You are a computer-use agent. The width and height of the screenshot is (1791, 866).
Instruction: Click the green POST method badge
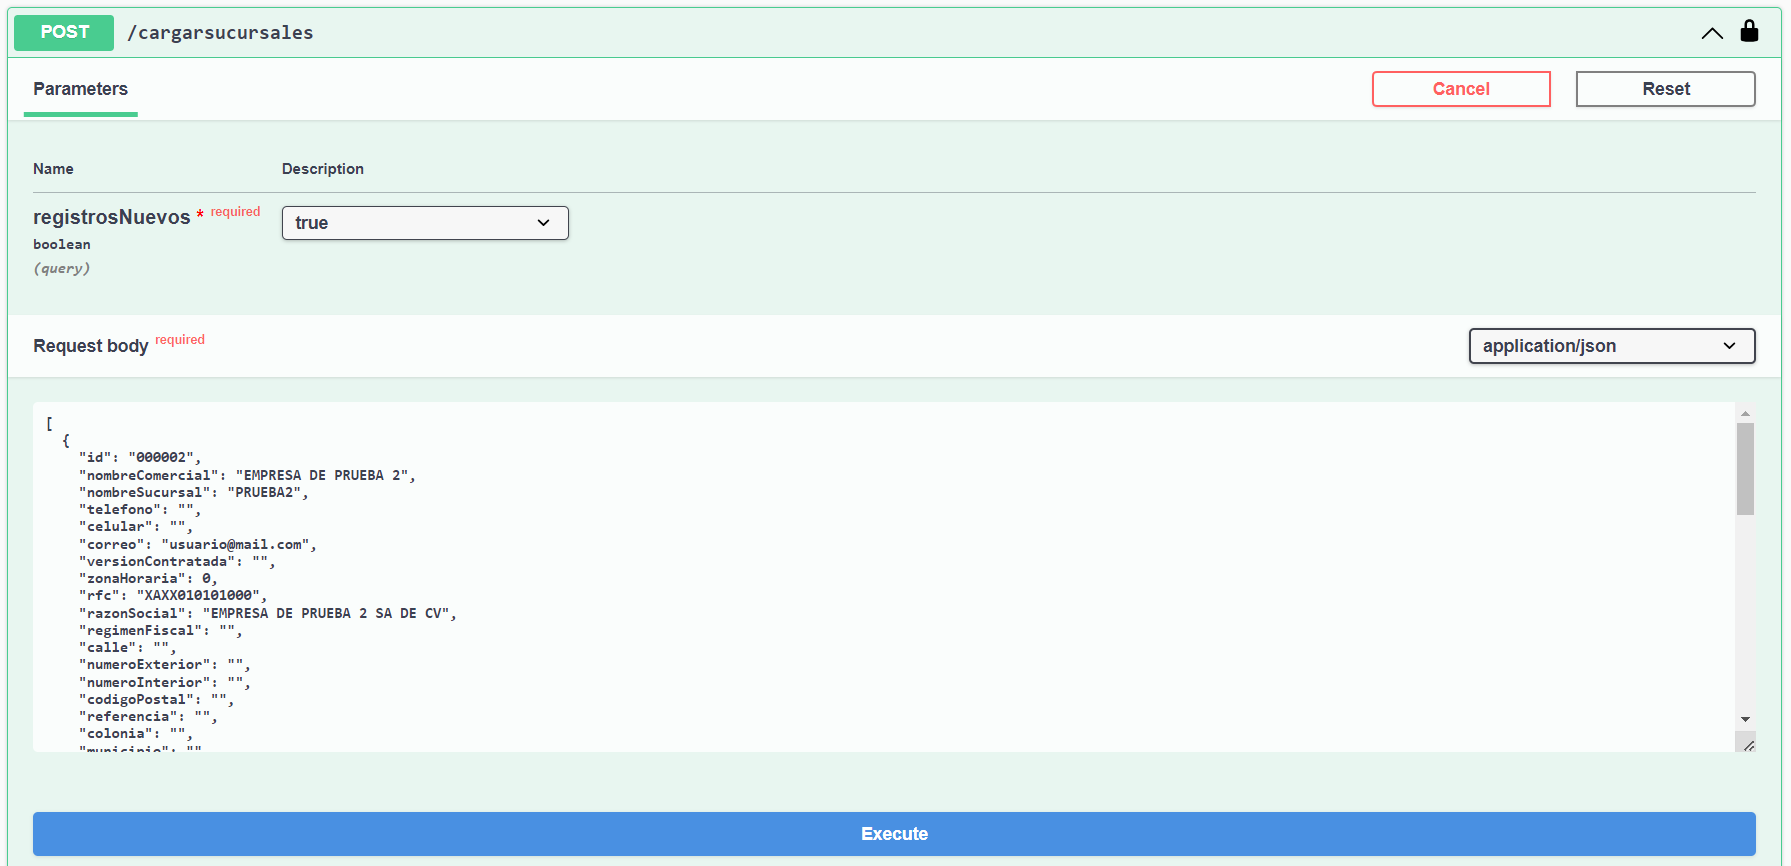[64, 32]
